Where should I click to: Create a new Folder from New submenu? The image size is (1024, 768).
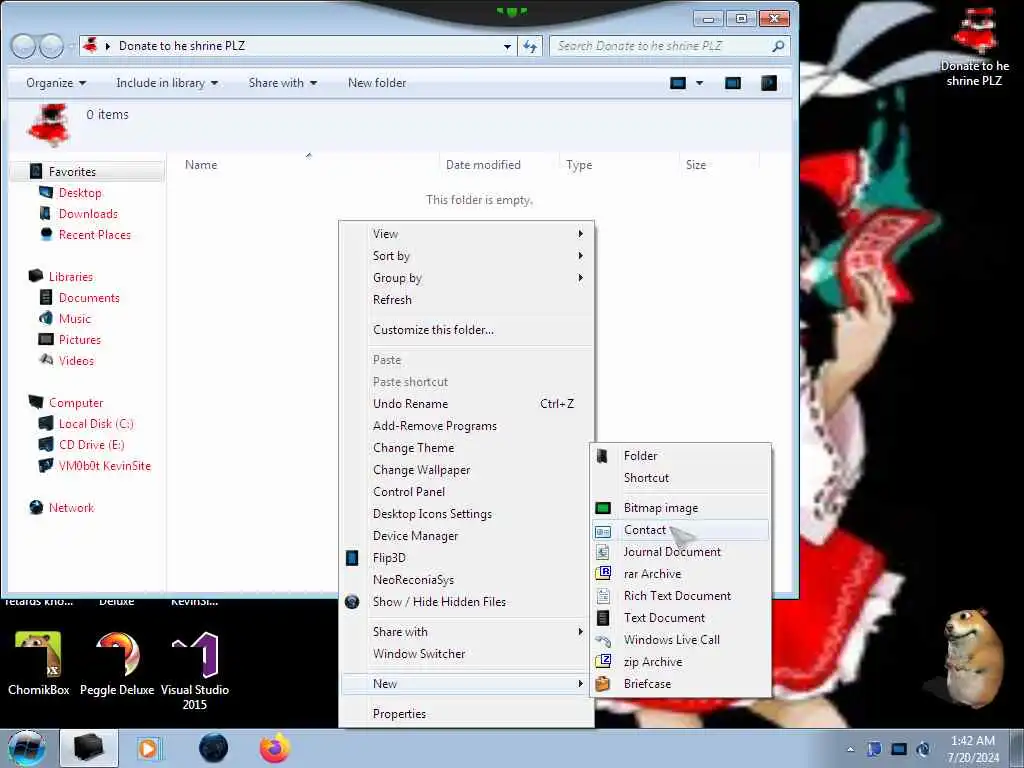pos(680,456)
